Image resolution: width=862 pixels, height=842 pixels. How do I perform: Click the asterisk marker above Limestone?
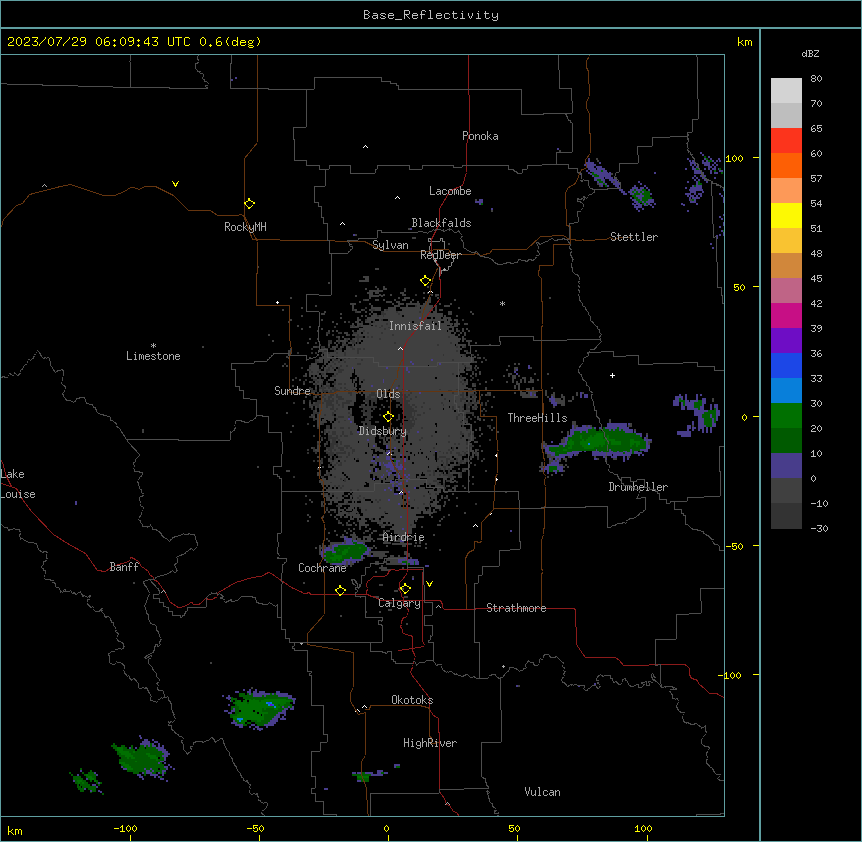(153, 345)
